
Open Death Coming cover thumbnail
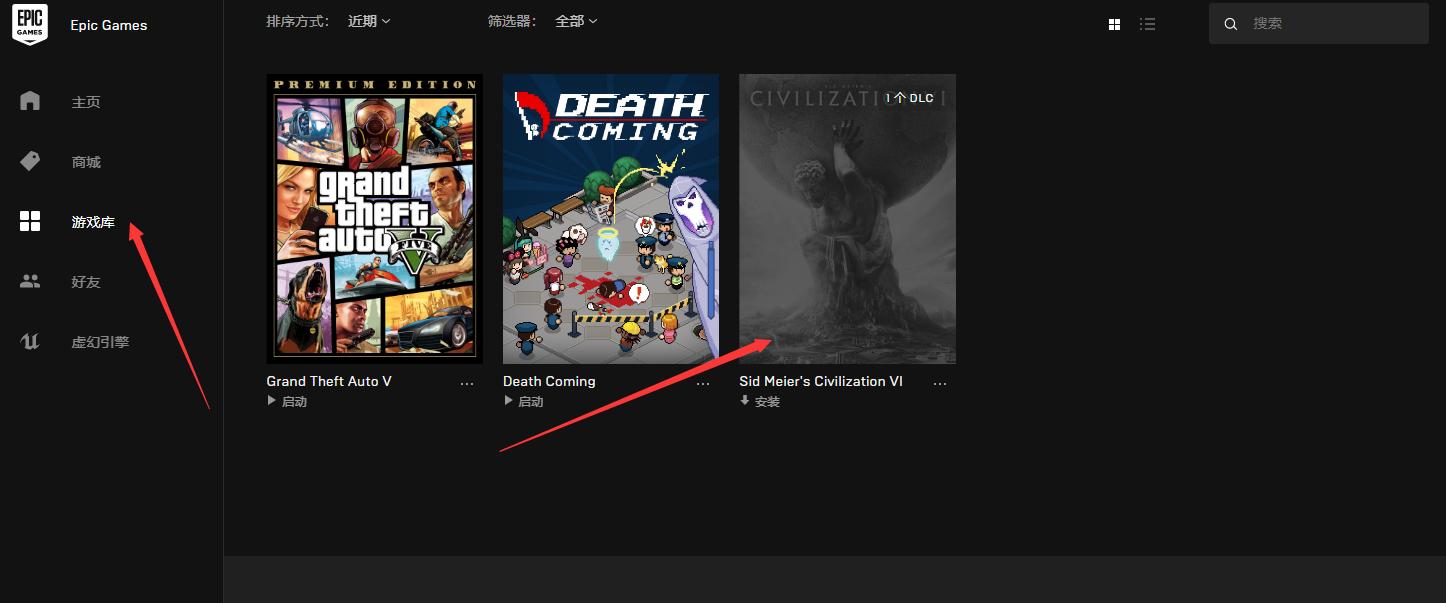(x=611, y=219)
